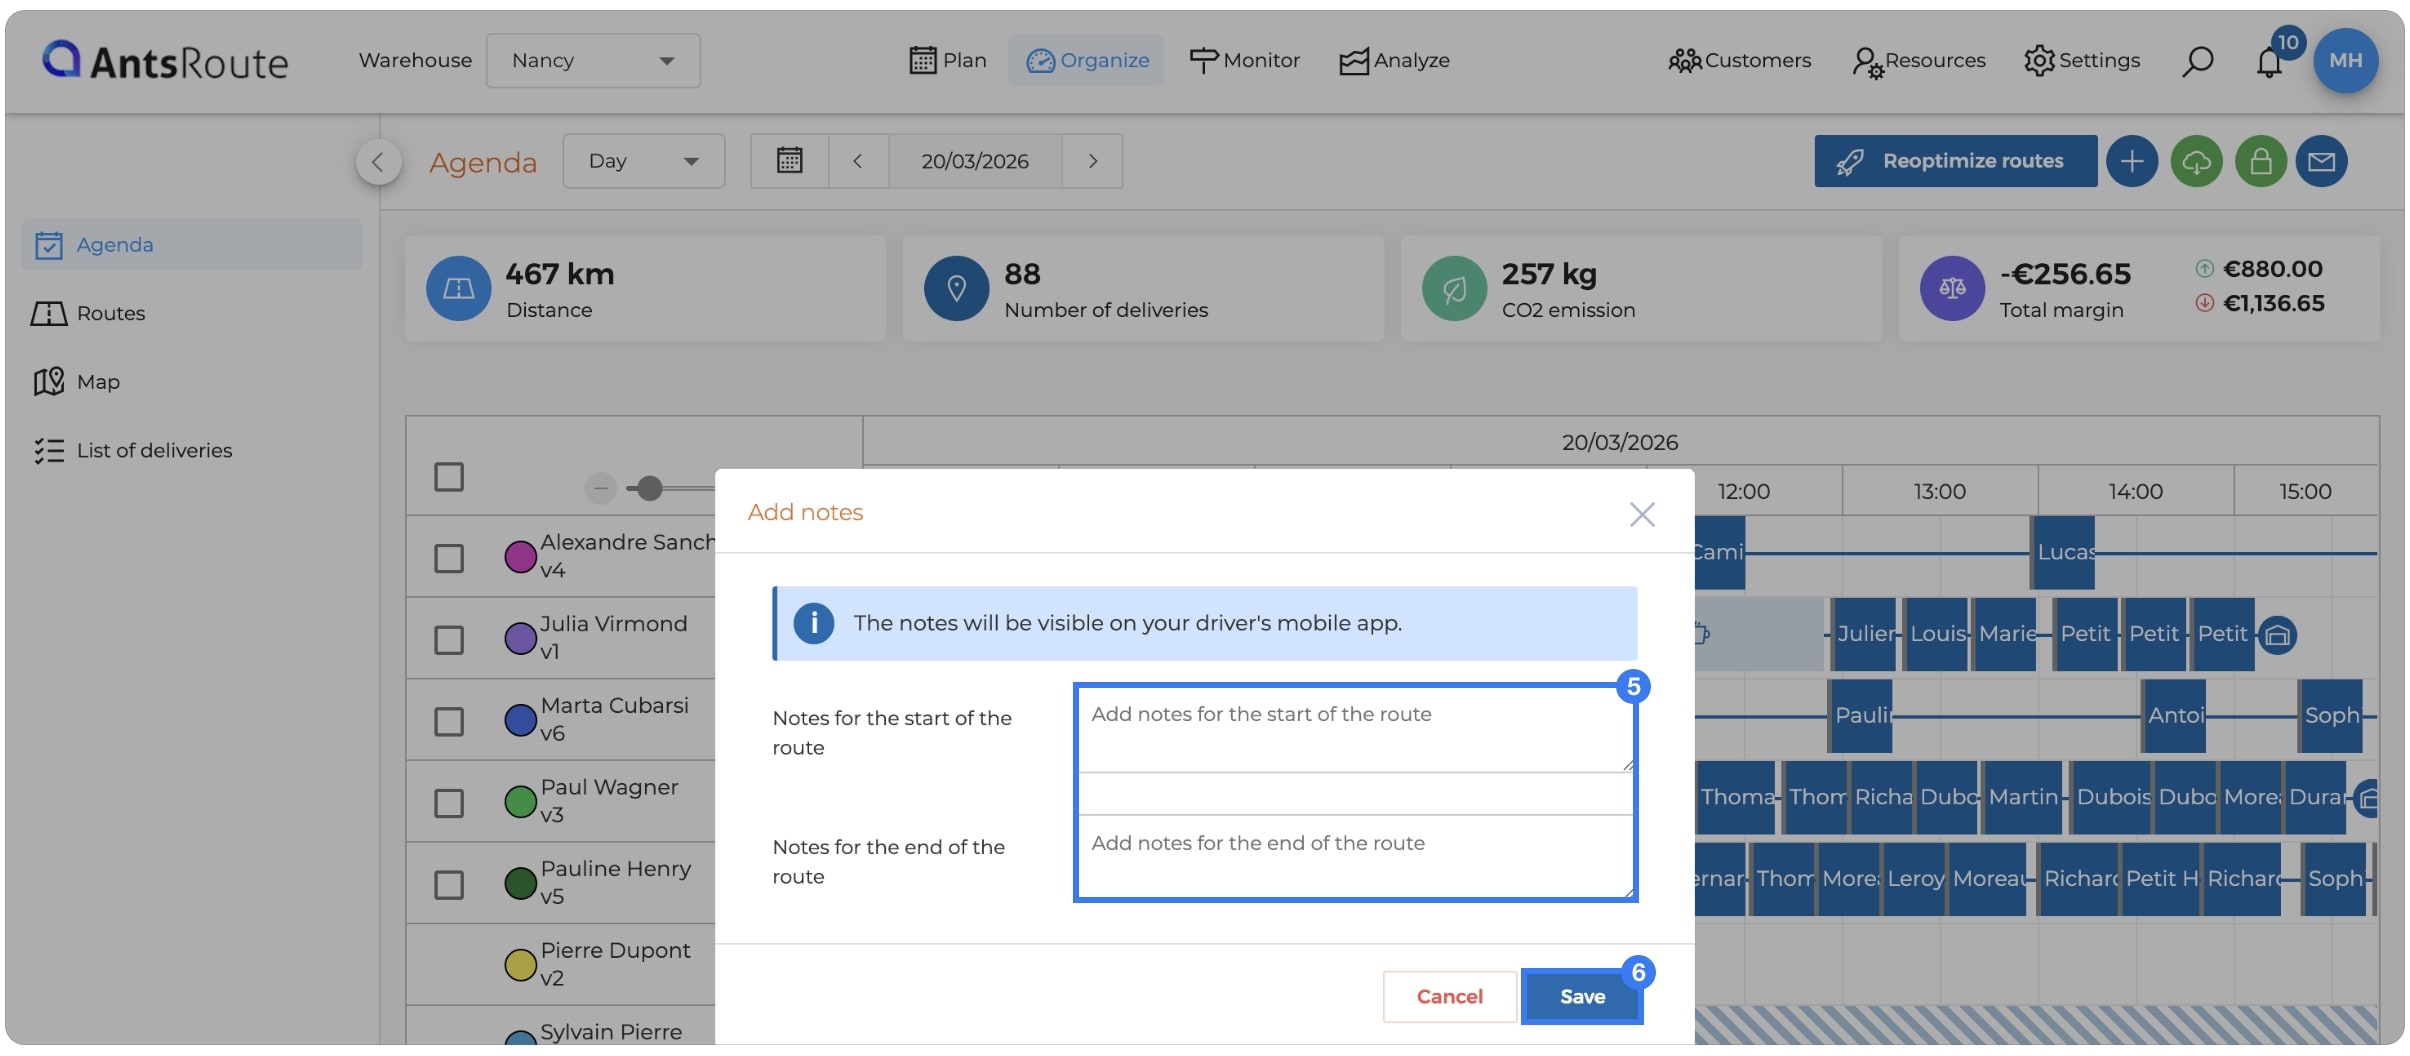Click the Pierre Dupont v2 route name

click(615, 964)
